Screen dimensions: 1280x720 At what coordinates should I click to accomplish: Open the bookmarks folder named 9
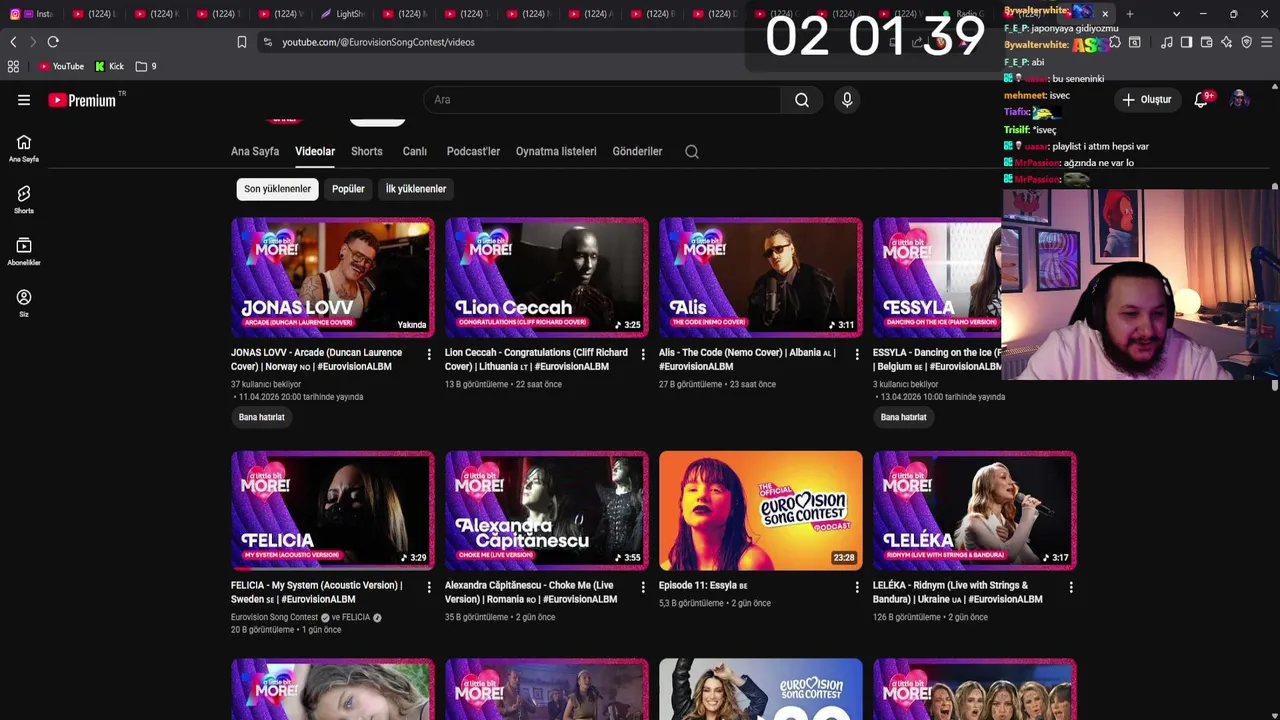[x=146, y=66]
